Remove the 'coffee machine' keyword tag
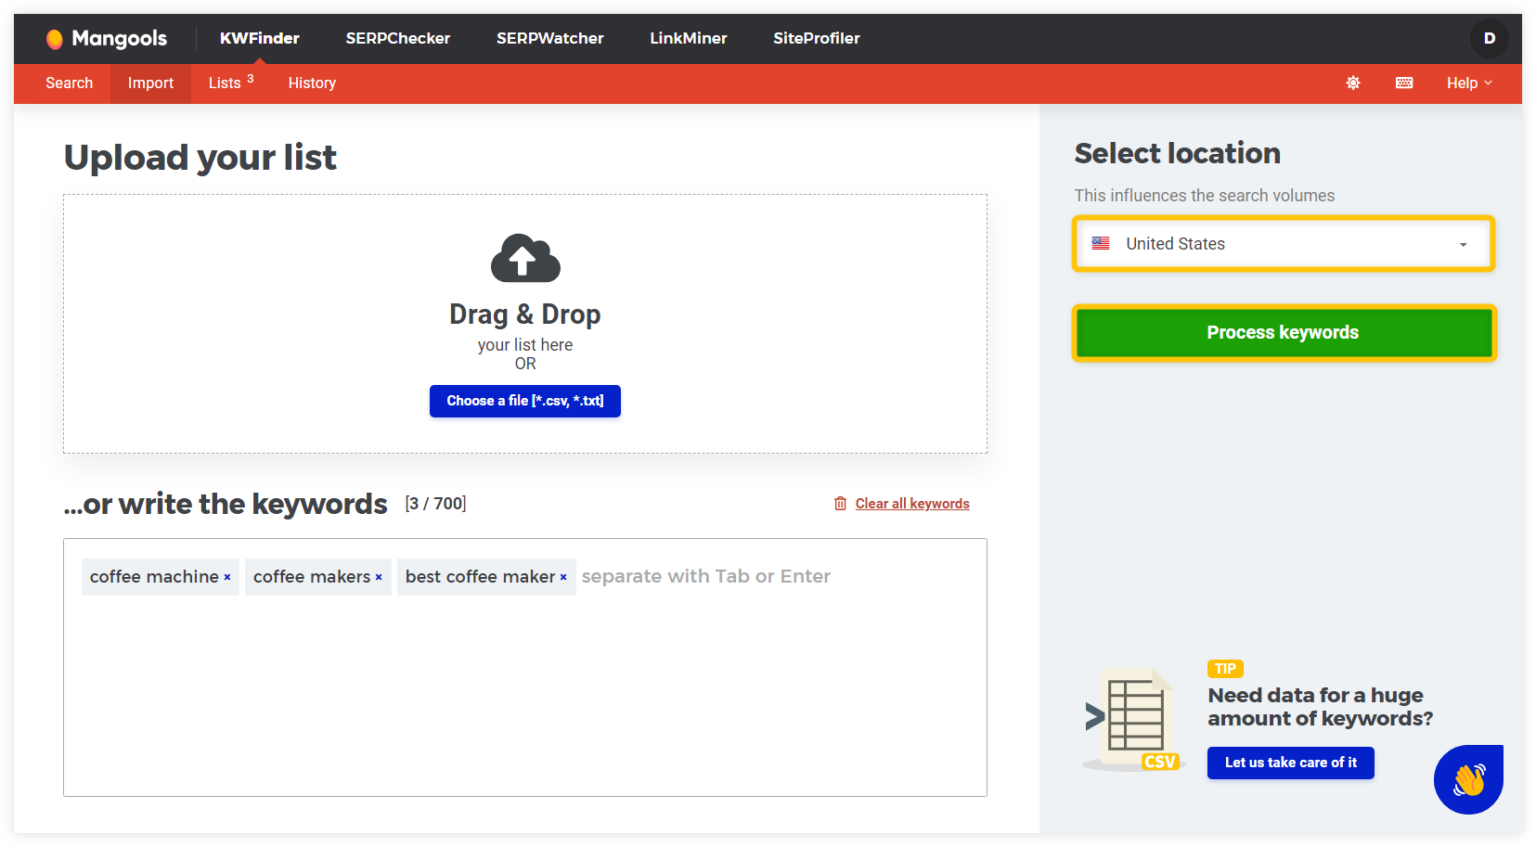This screenshot has height=847, width=1536. [227, 577]
